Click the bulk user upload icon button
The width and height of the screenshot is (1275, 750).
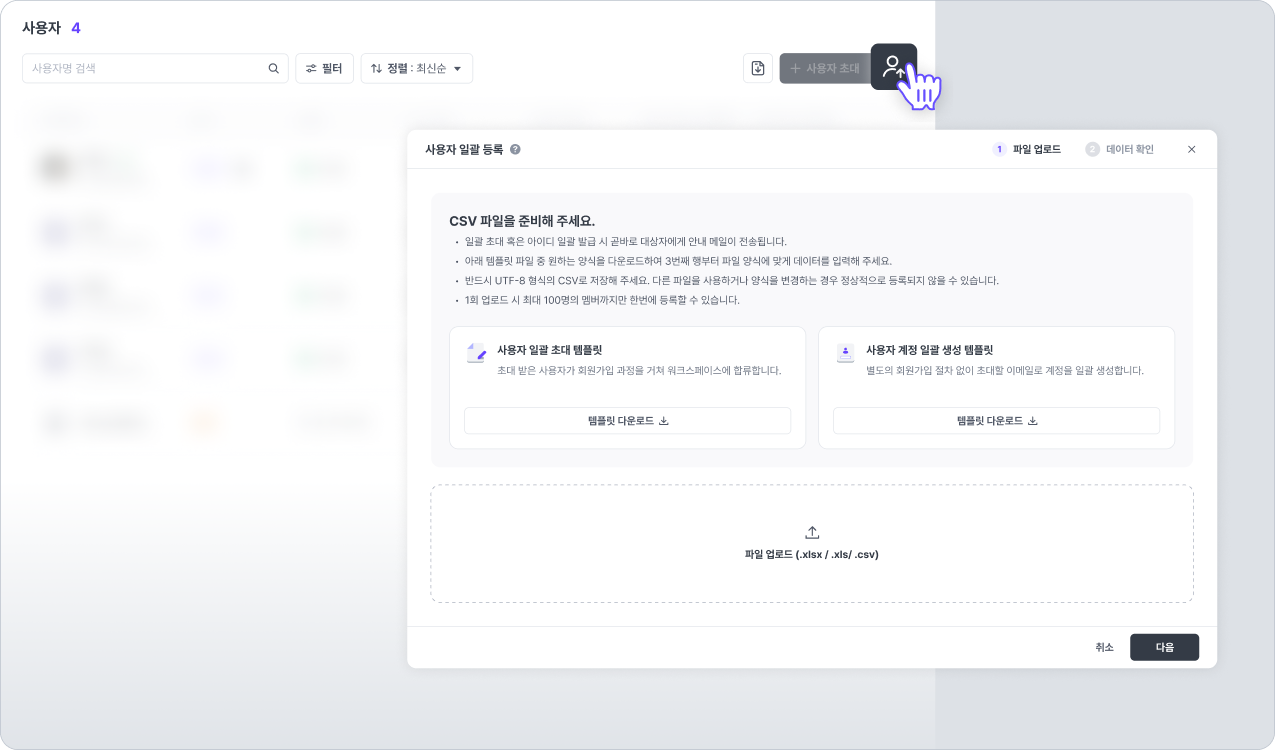click(893, 66)
